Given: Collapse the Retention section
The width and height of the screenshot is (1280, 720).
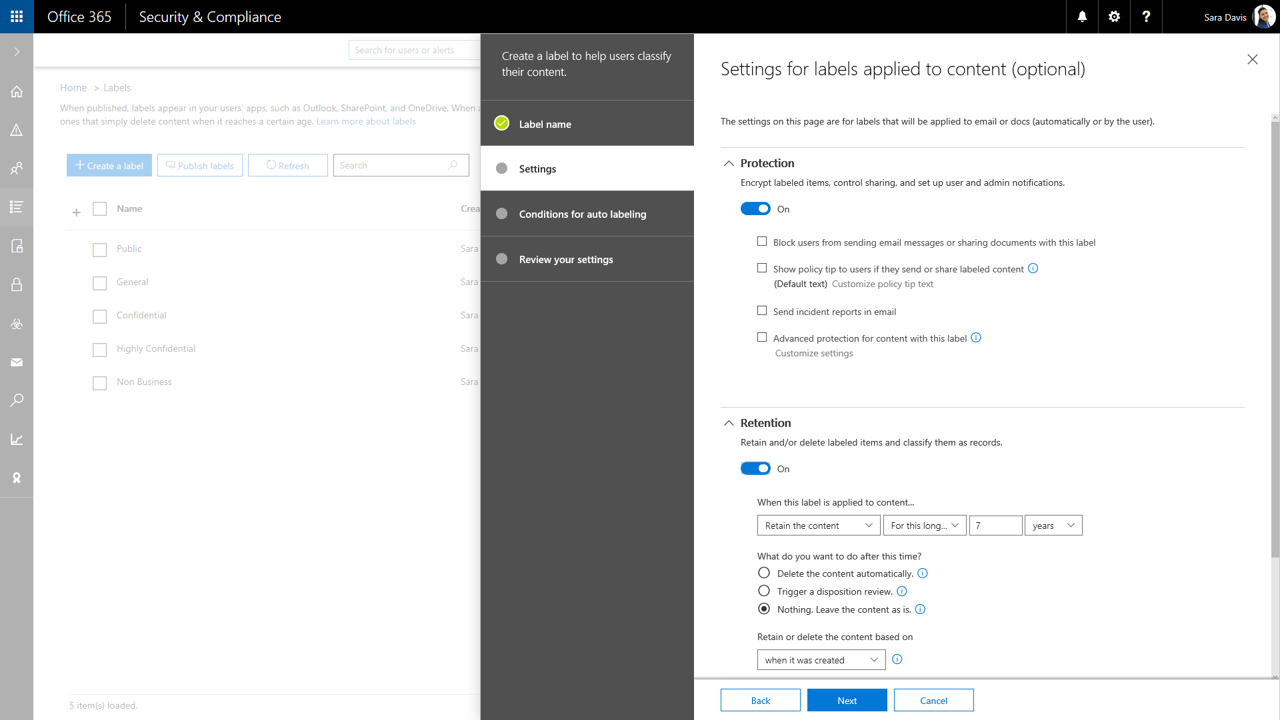Looking at the screenshot, I should tap(728, 423).
